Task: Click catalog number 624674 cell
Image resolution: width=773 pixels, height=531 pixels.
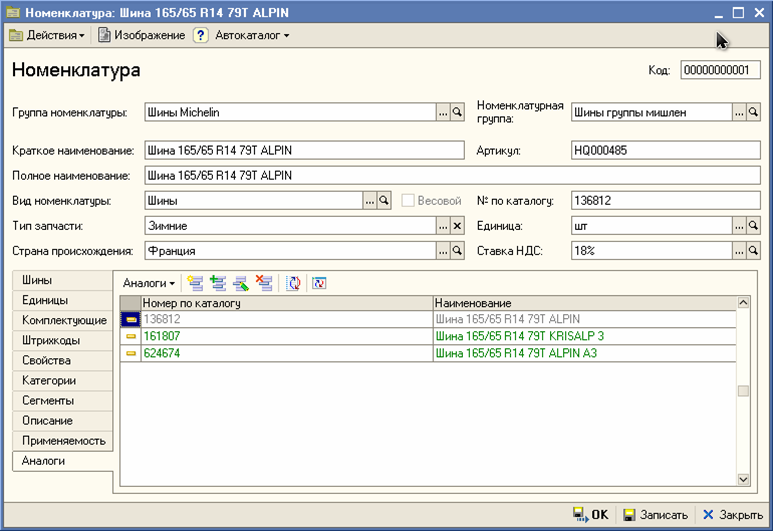Action: click(287, 354)
